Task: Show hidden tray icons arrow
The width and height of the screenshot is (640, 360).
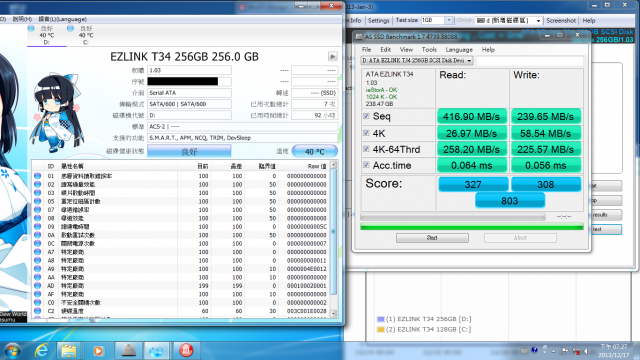Action: point(554,351)
